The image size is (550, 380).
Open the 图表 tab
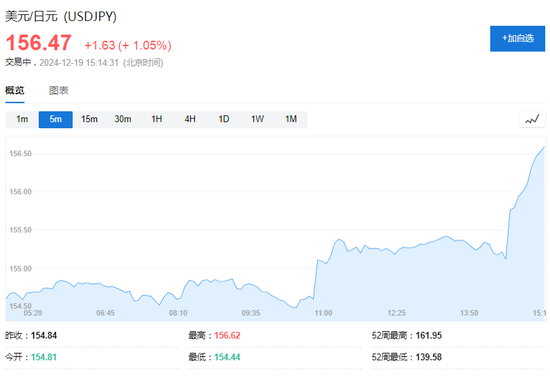coord(59,91)
